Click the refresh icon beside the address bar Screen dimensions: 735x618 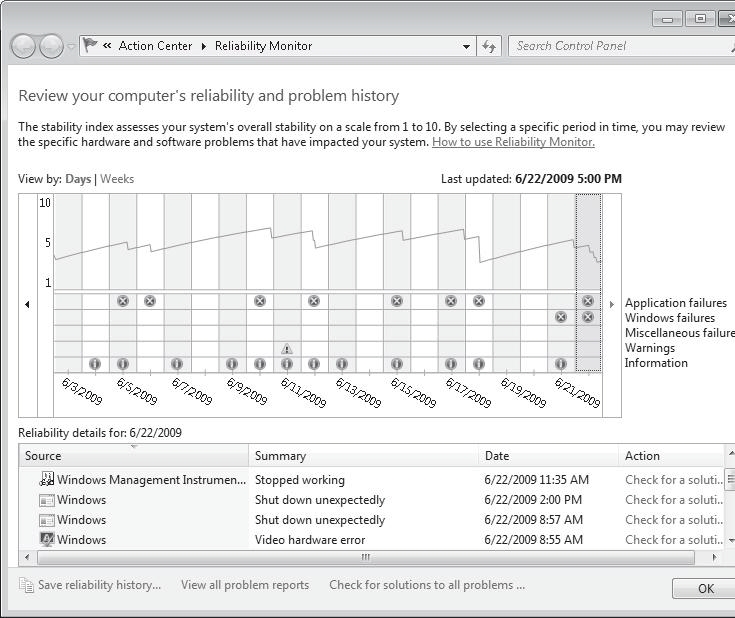[x=489, y=46]
